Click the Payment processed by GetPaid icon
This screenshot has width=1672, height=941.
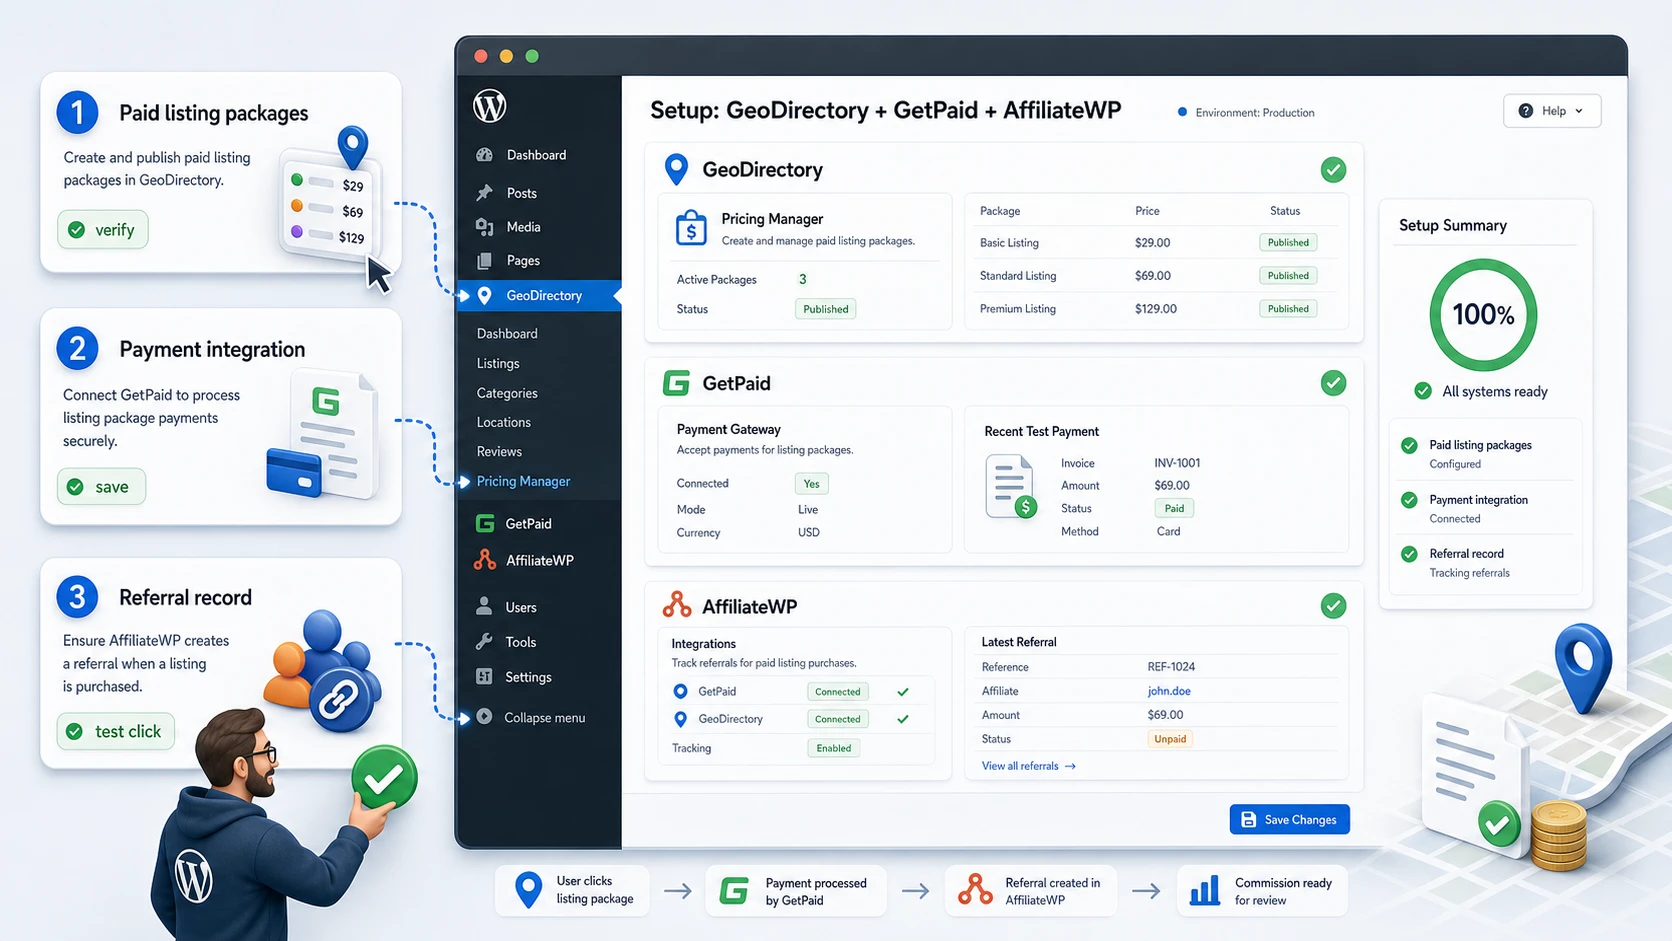point(734,890)
